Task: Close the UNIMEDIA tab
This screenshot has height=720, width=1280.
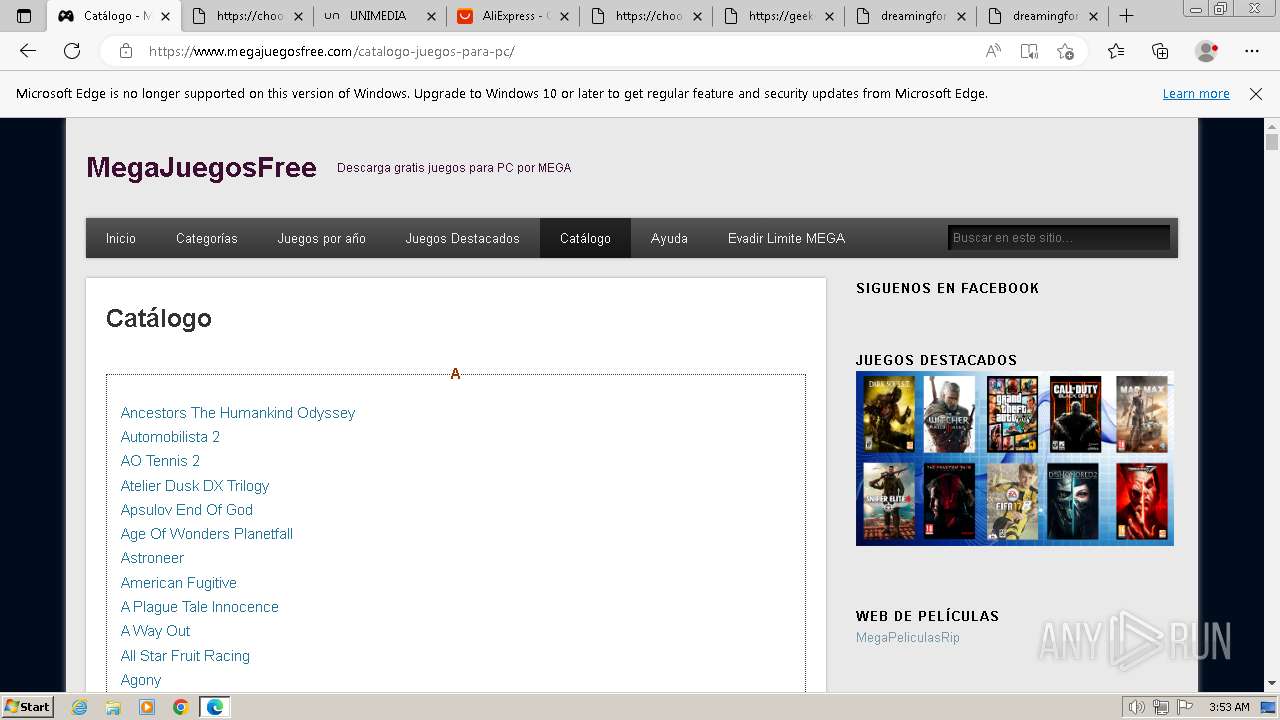Action: [431, 16]
